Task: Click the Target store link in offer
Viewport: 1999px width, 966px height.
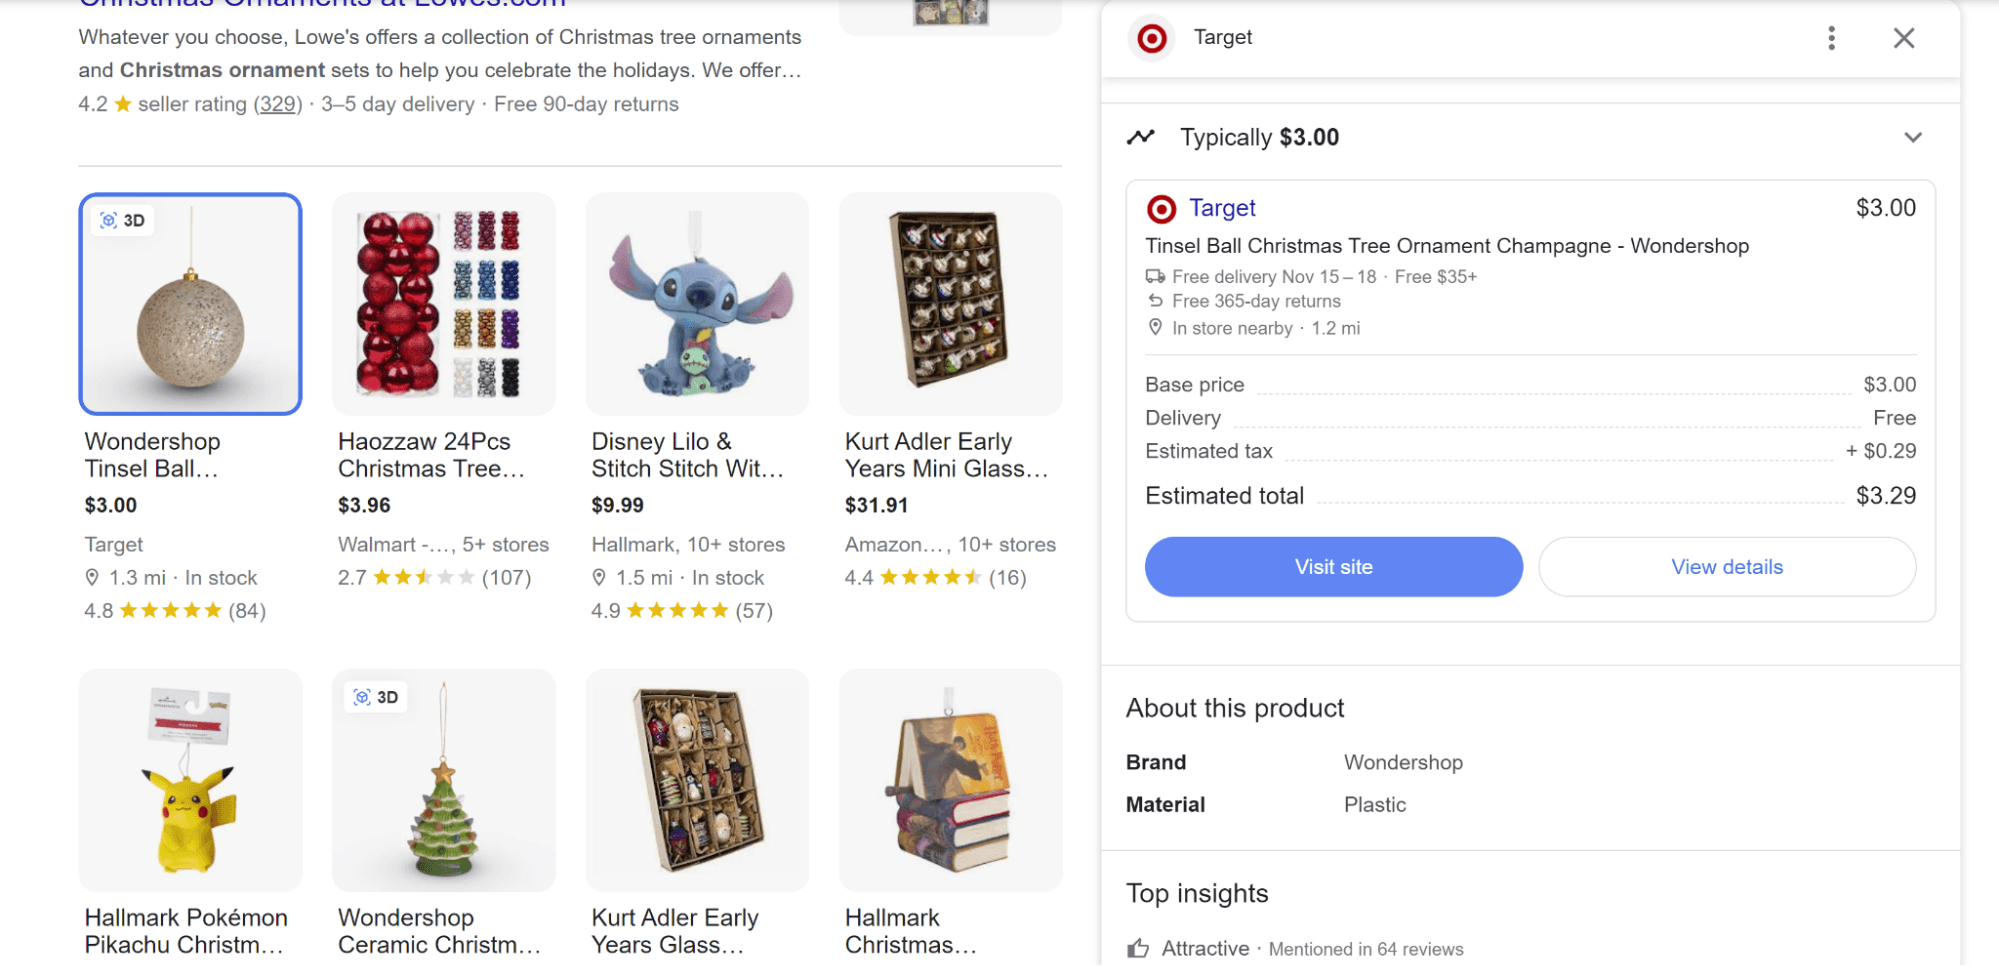Action: point(1221,208)
